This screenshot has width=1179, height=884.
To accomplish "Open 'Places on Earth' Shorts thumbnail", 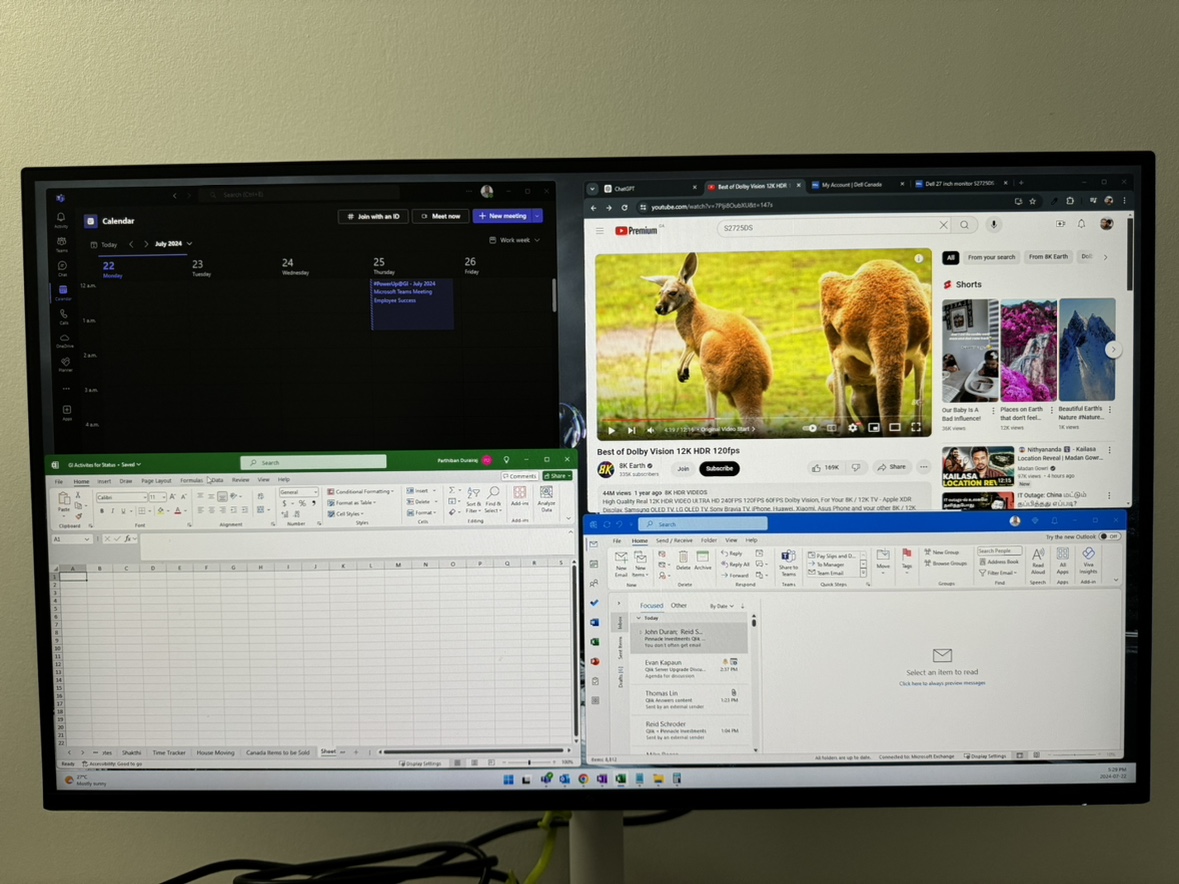I will pos(1028,350).
